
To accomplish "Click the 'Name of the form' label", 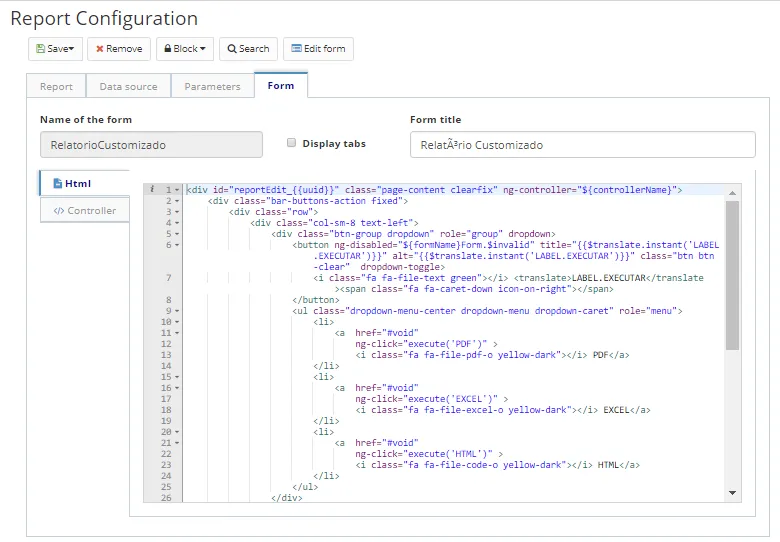I will [x=86, y=119].
